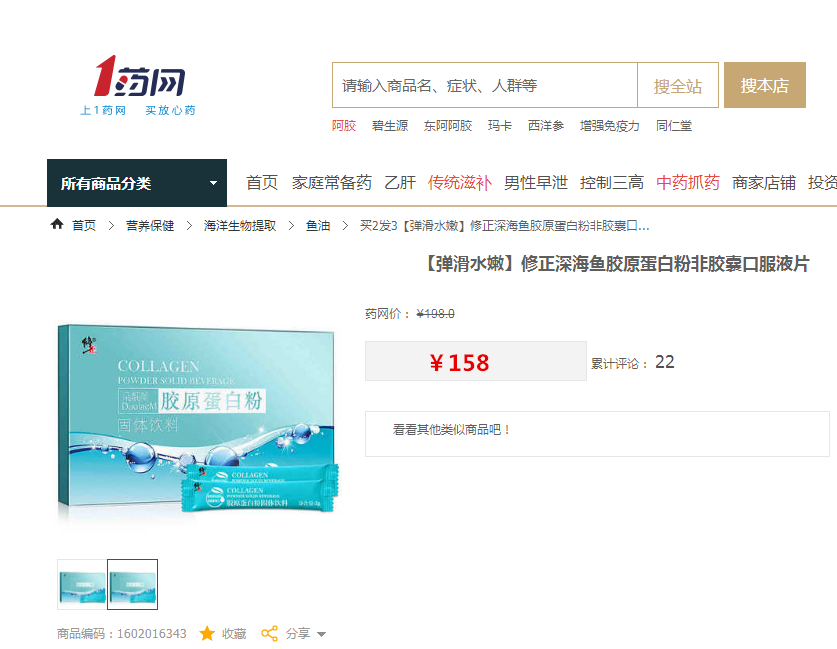The height and width of the screenshot is (649, 837).
Task: Click the main collagen product image
Action: (198, 420)
